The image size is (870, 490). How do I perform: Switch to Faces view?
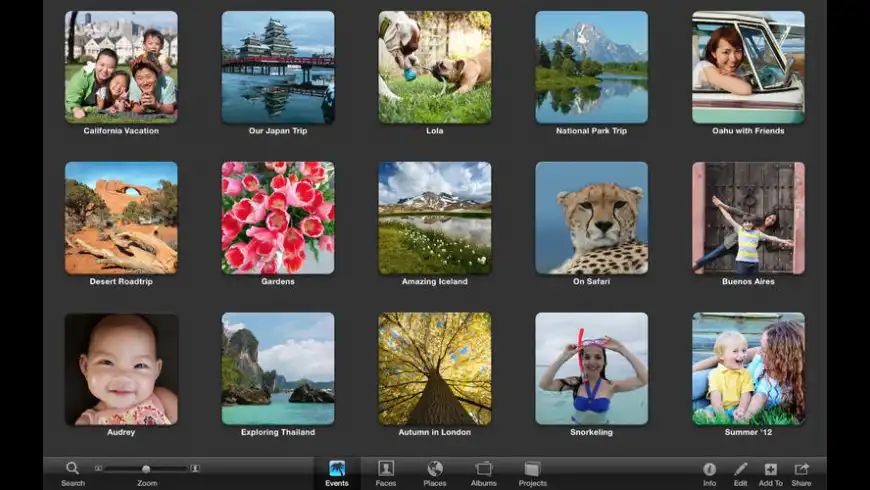tap(386, 468)
